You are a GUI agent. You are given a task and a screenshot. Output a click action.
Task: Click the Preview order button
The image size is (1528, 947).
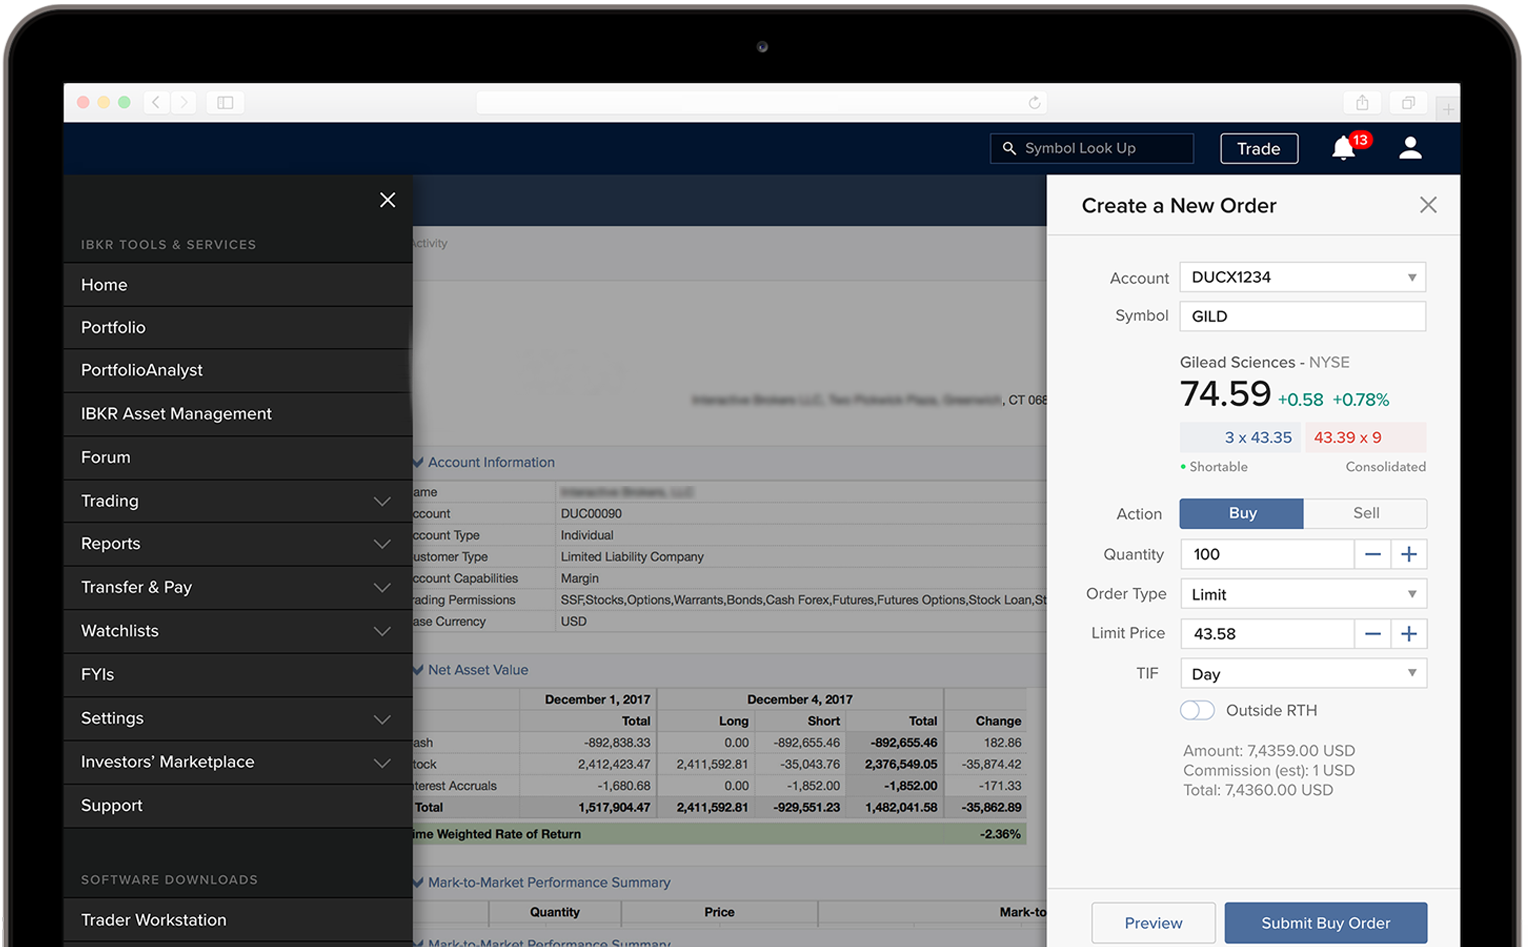click(x=1153, y=923)
